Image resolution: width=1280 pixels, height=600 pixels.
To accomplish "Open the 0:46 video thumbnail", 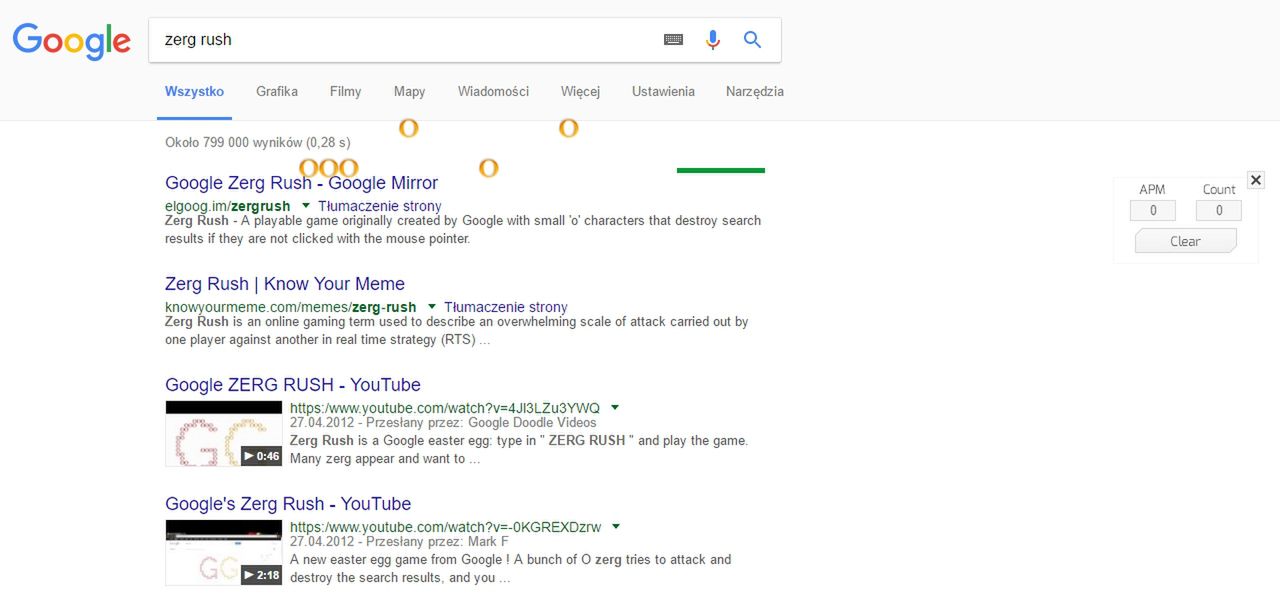I will 224,434.
